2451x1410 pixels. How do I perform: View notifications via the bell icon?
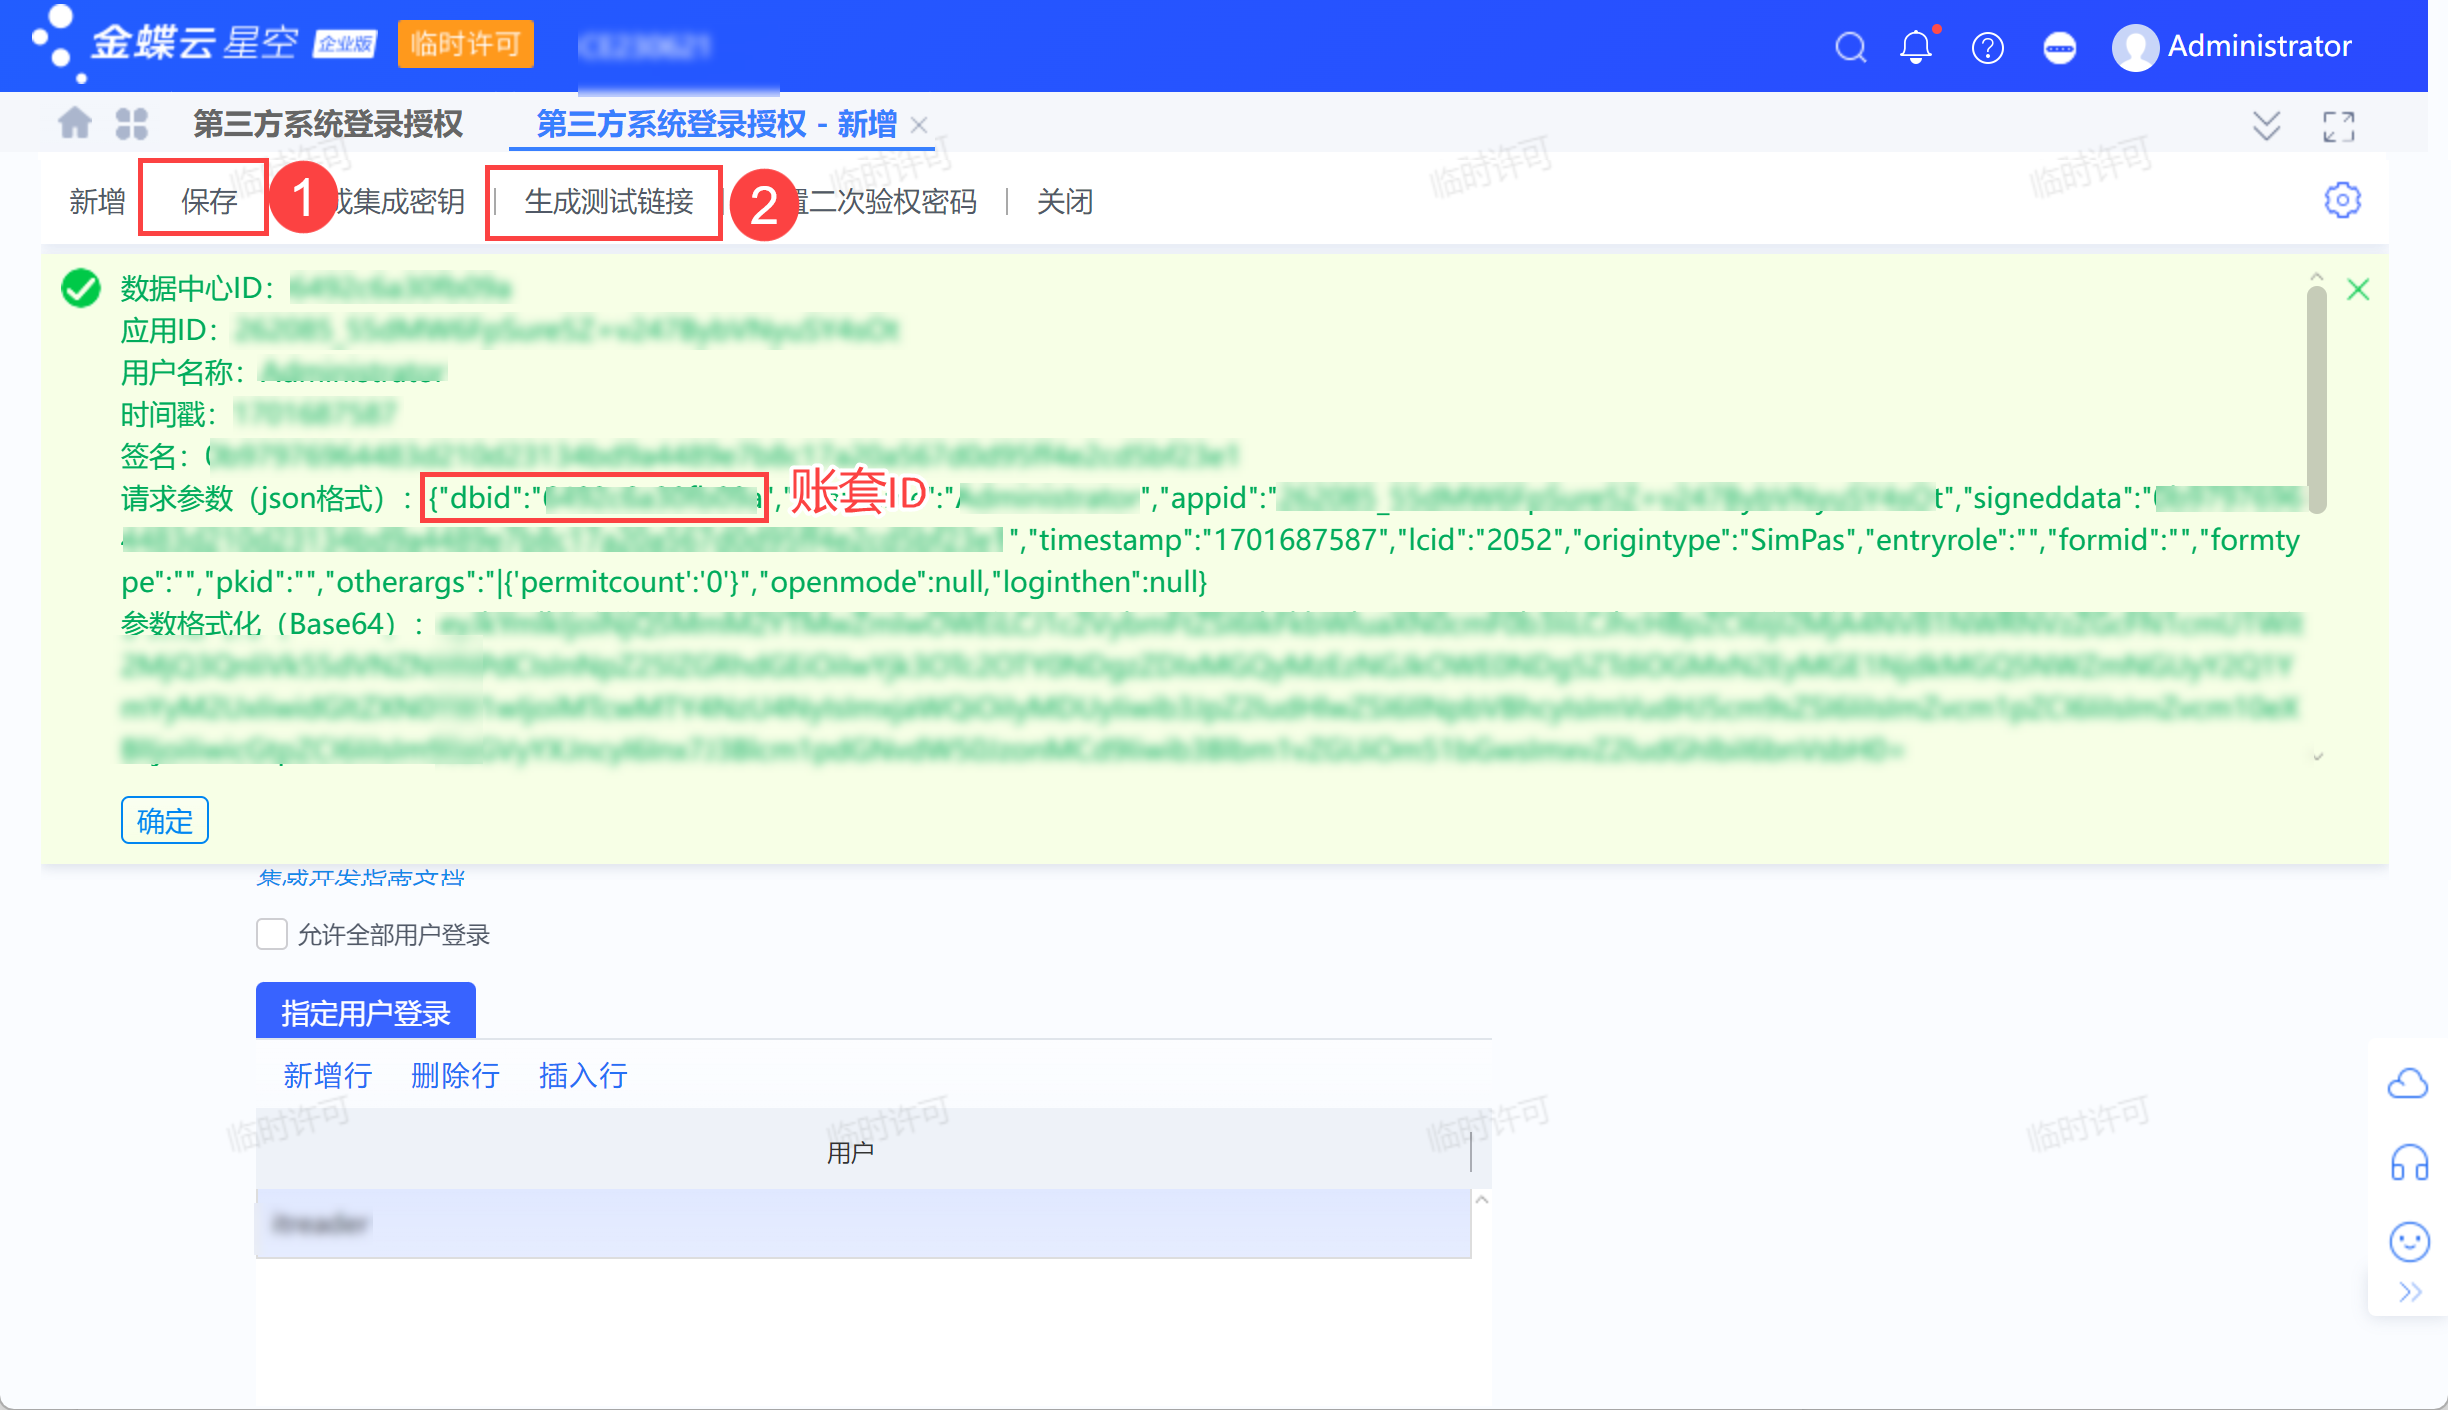(1917, 46)
